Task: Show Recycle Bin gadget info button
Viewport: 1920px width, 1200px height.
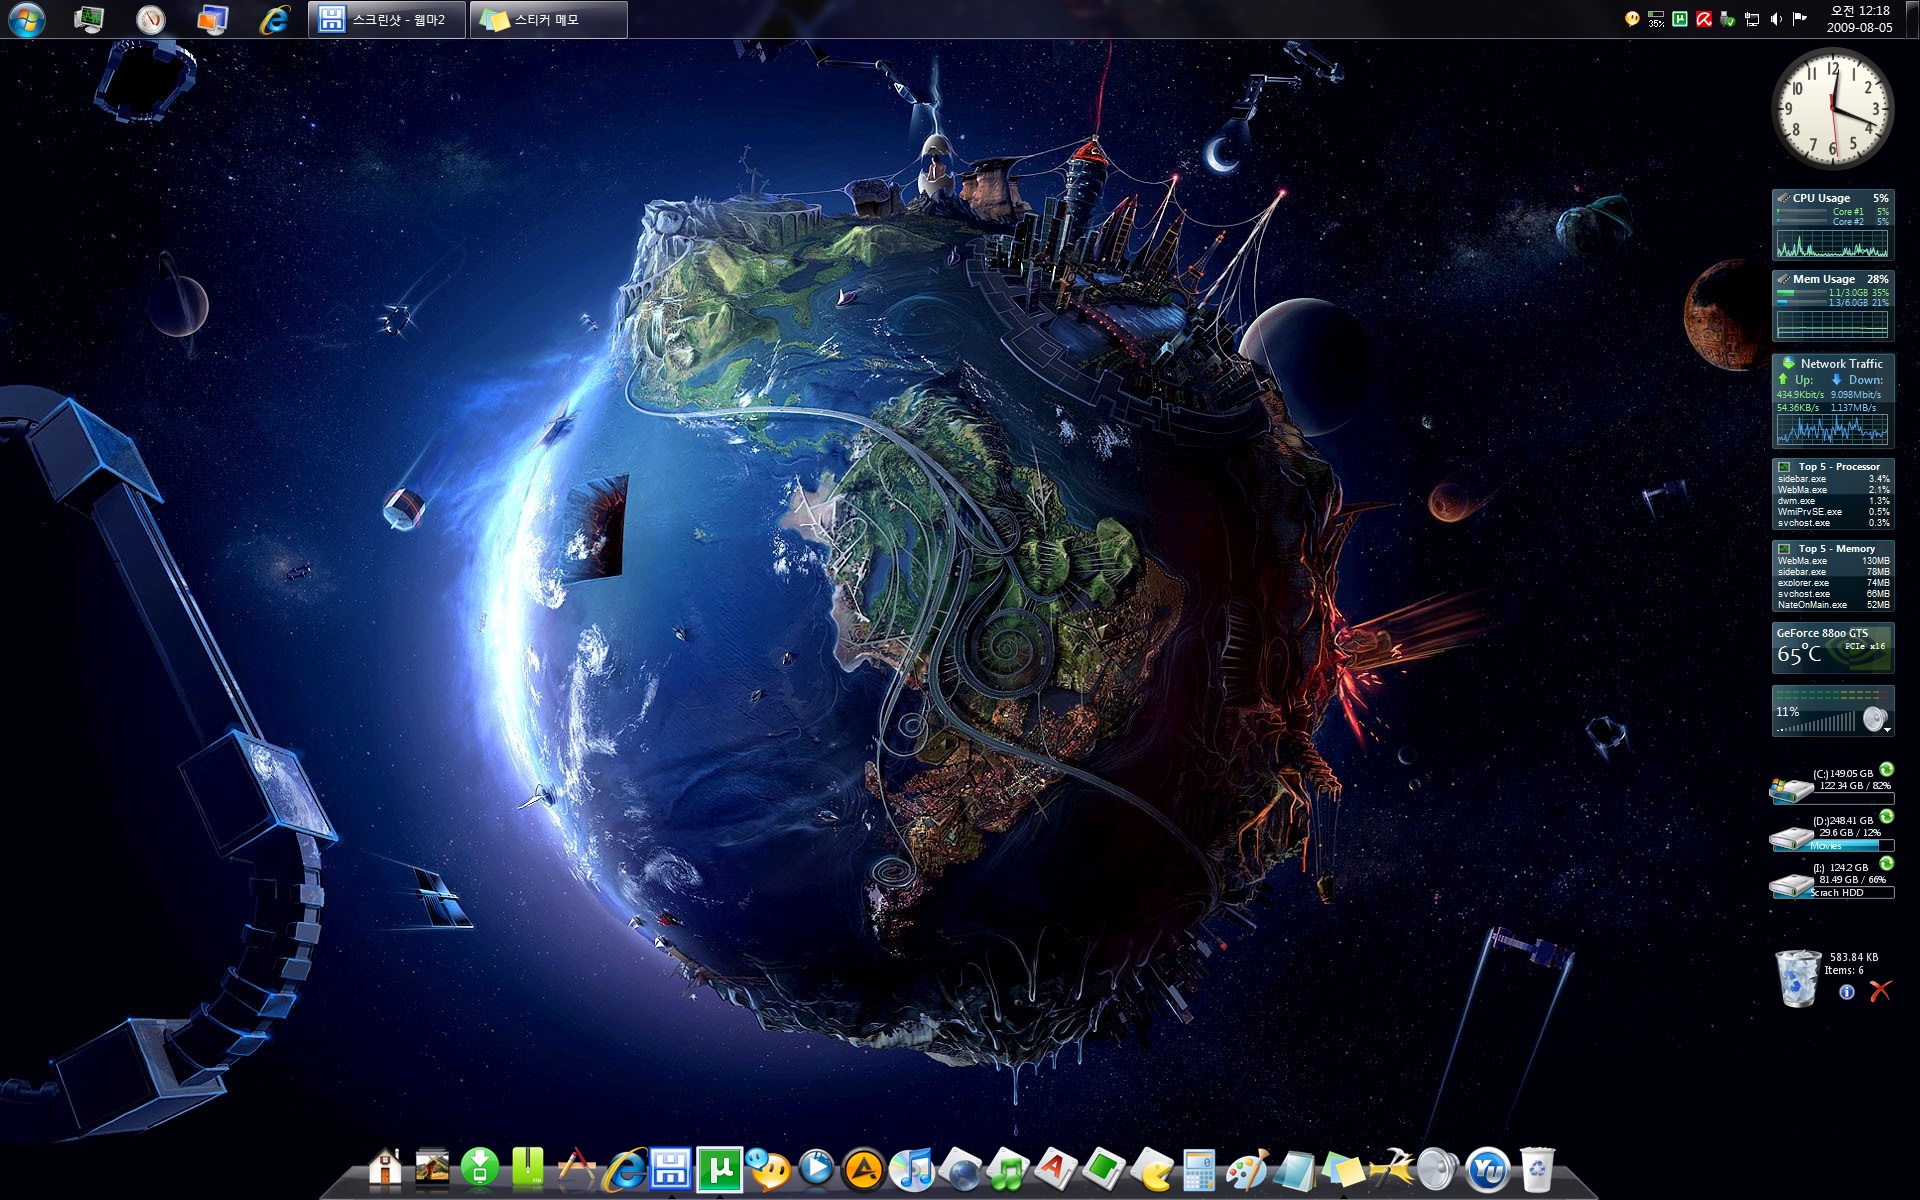Action: pyautogui.click(x=1847, y=992)
